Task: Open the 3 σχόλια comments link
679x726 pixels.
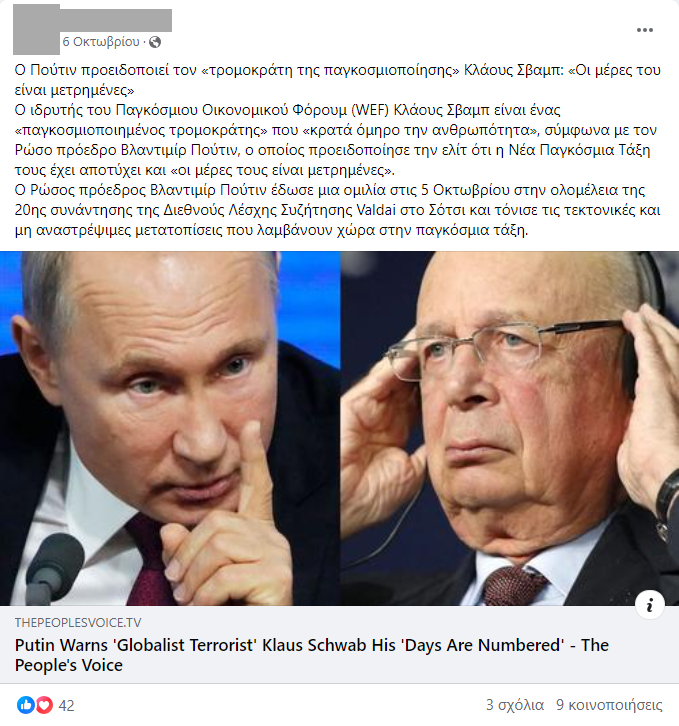Action: [515, 705]
